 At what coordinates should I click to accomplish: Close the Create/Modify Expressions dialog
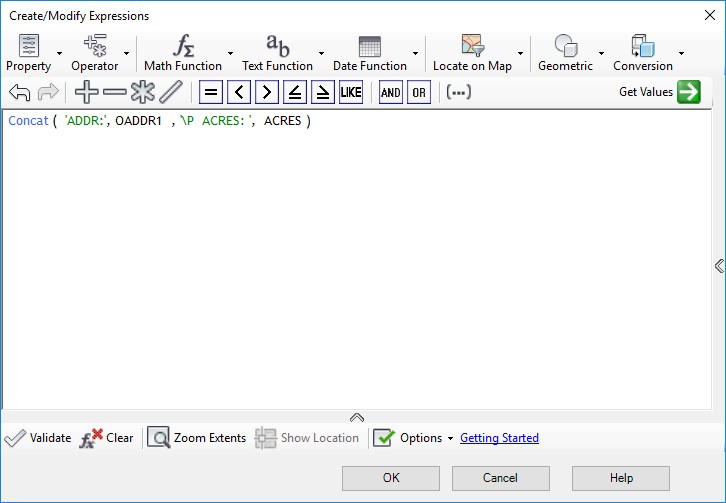[x=709, y=15]
